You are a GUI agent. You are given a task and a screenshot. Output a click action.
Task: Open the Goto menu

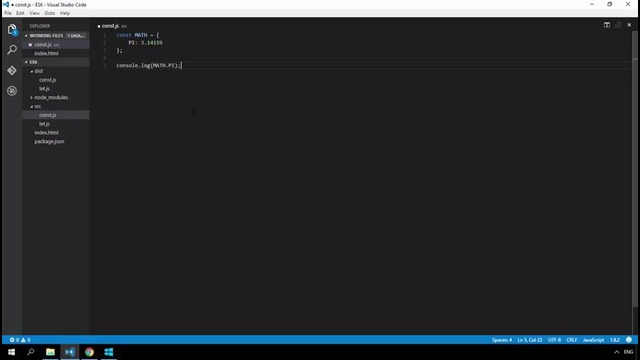49,13
